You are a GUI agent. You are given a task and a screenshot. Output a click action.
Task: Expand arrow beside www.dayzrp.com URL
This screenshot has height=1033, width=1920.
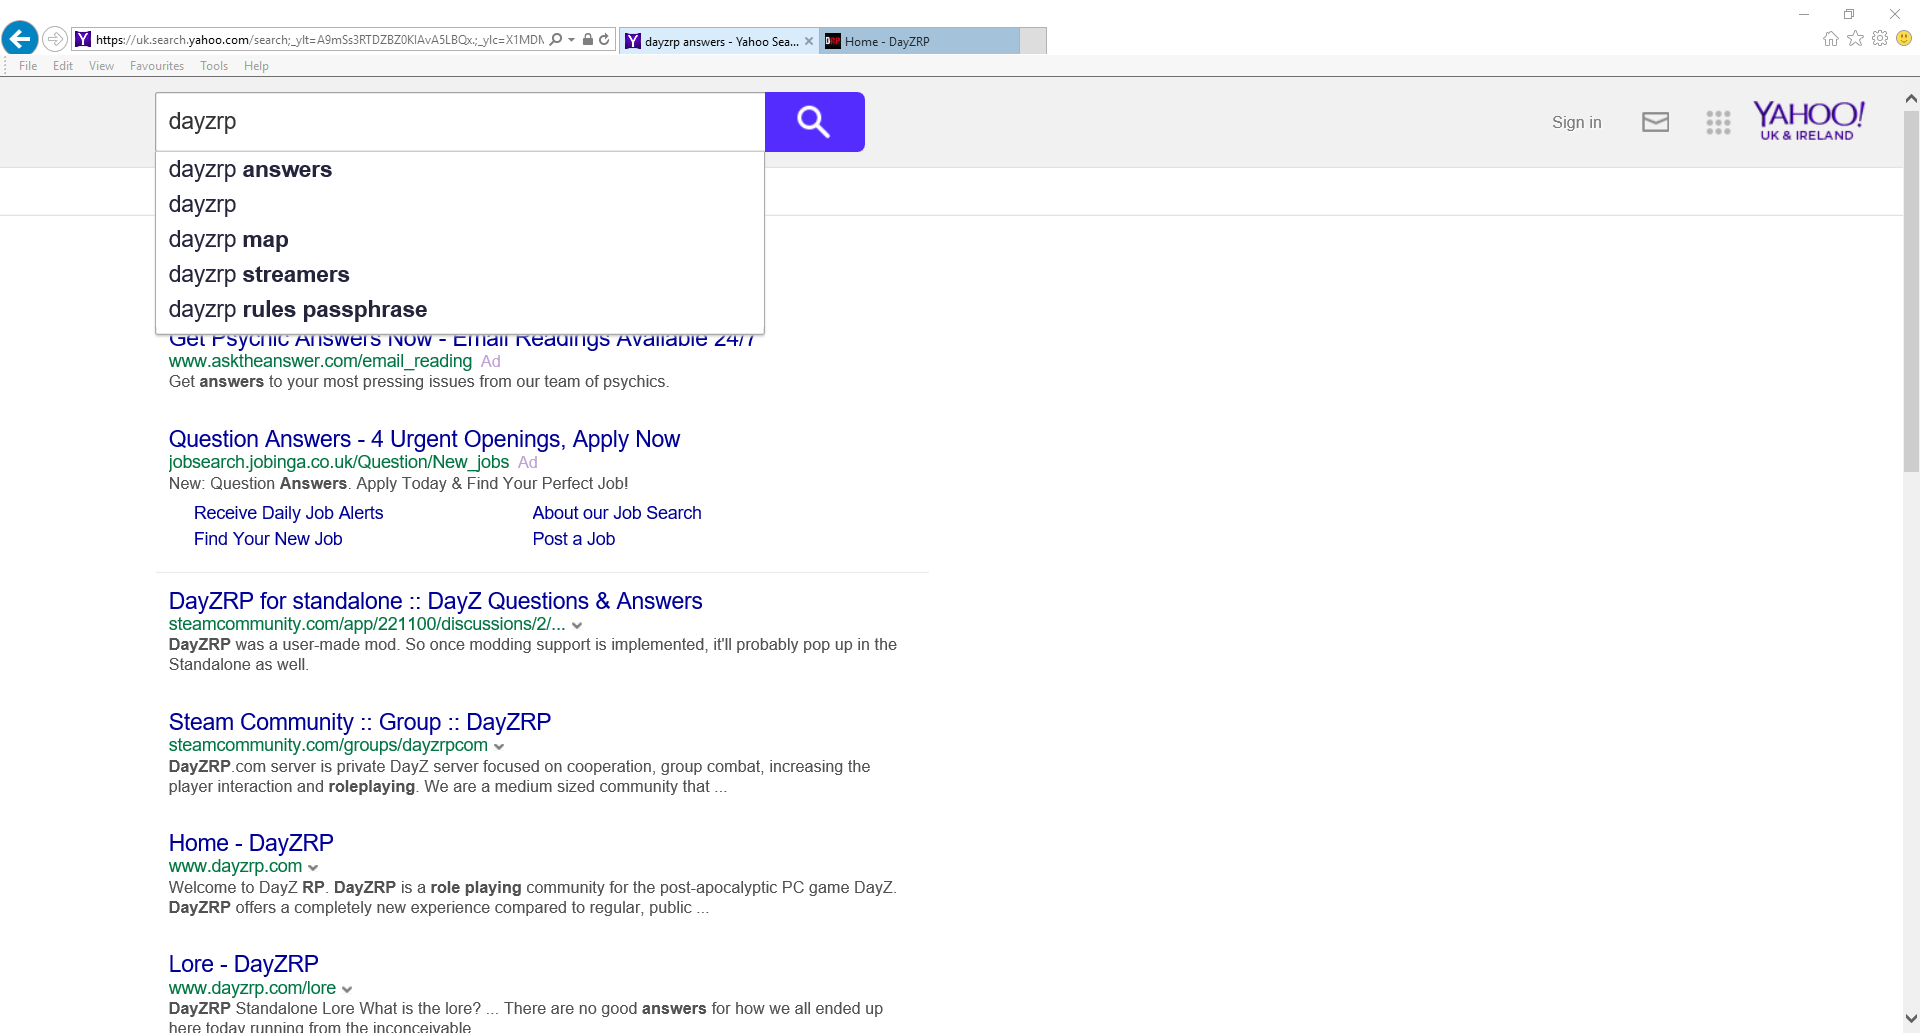click(x=313, y=868)
